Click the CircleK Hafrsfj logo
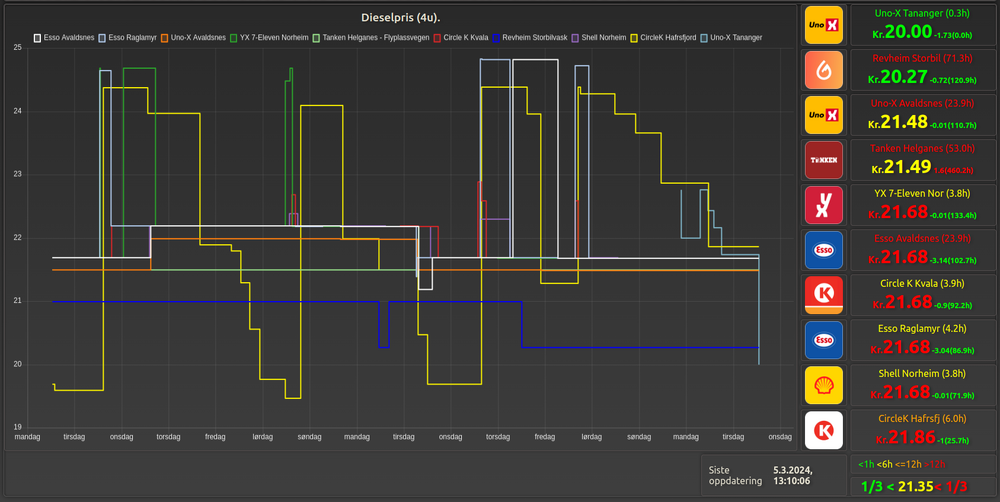This screenshot has width=1000, height=502. (x=824, y=430)
